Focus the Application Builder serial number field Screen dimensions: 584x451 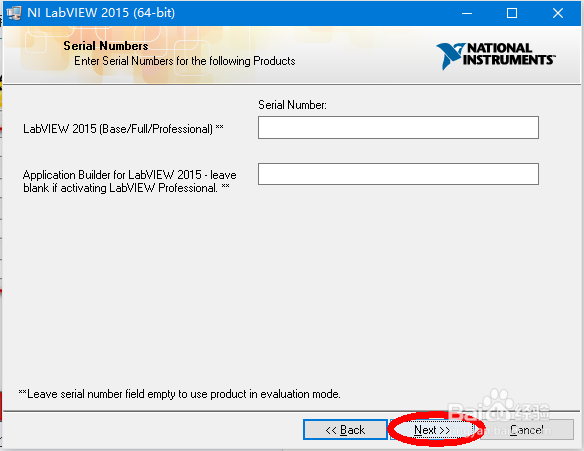tap(398, 174)
